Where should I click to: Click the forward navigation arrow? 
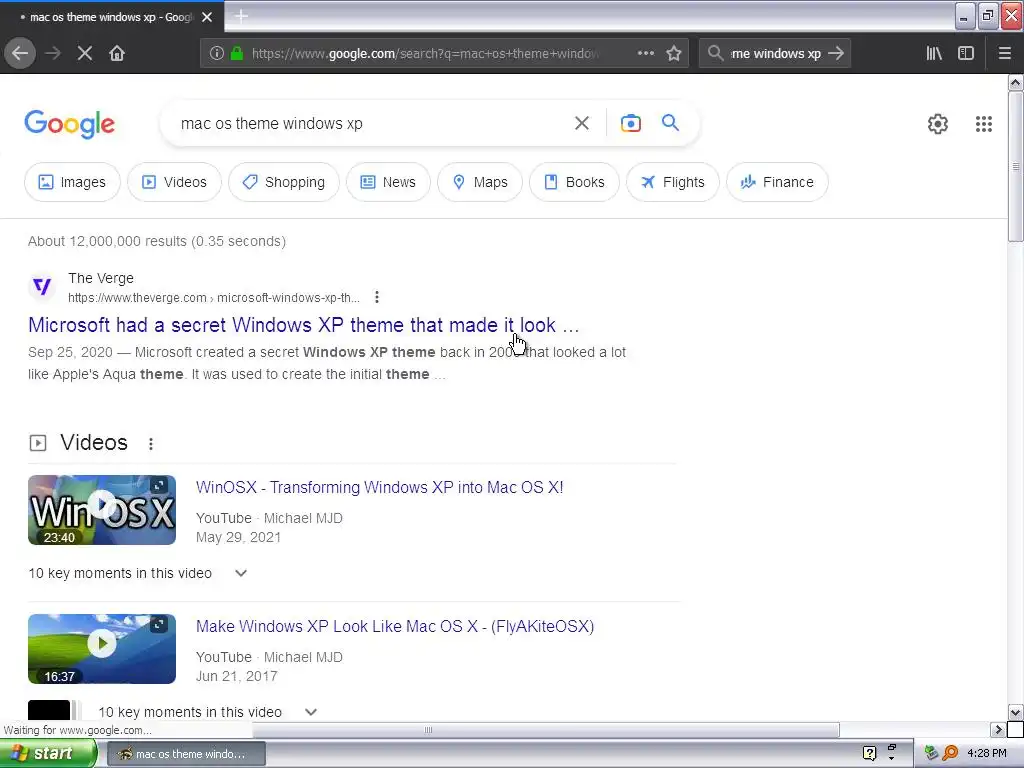(x=53, y=53)
